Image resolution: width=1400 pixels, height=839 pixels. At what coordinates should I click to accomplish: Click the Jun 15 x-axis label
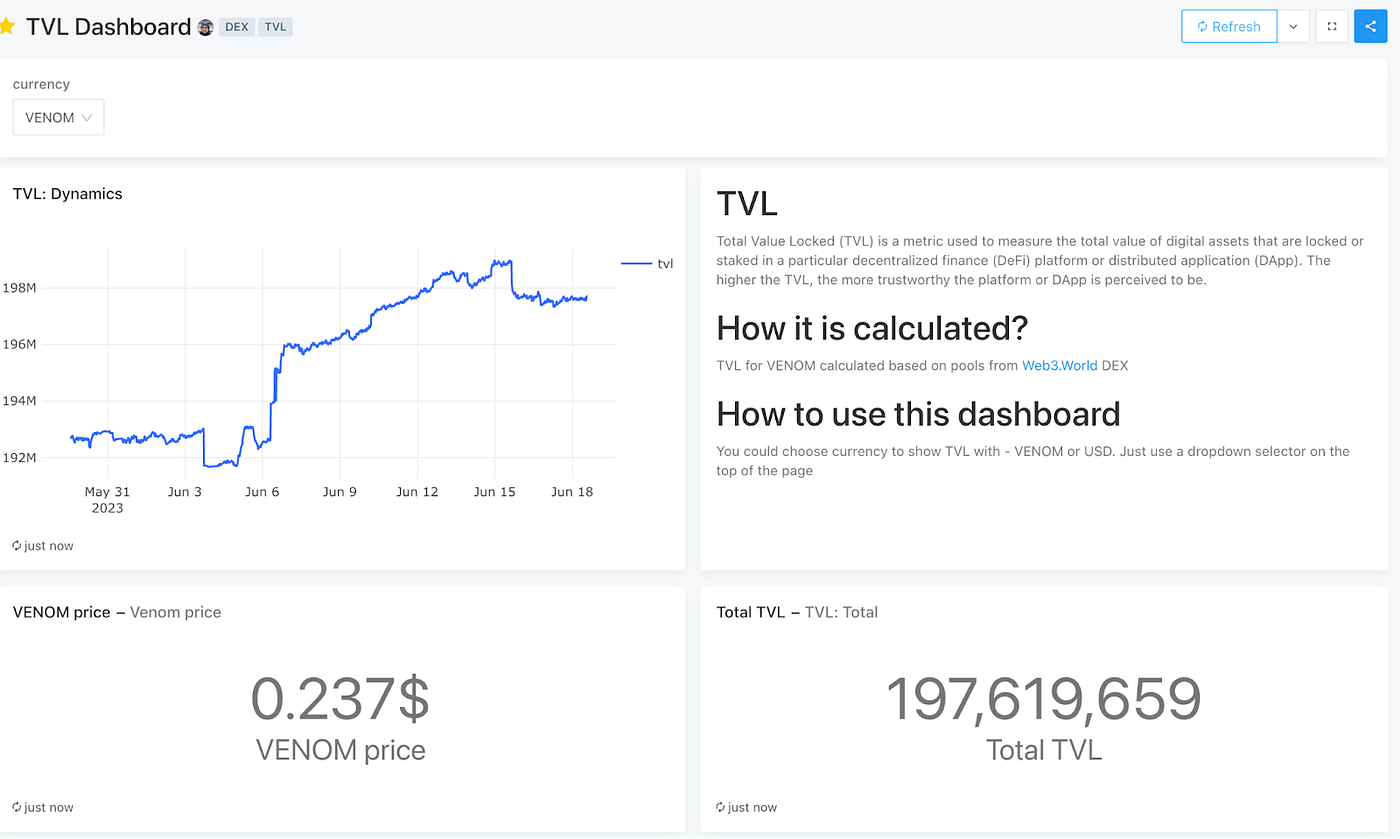(x=494, y=492)
